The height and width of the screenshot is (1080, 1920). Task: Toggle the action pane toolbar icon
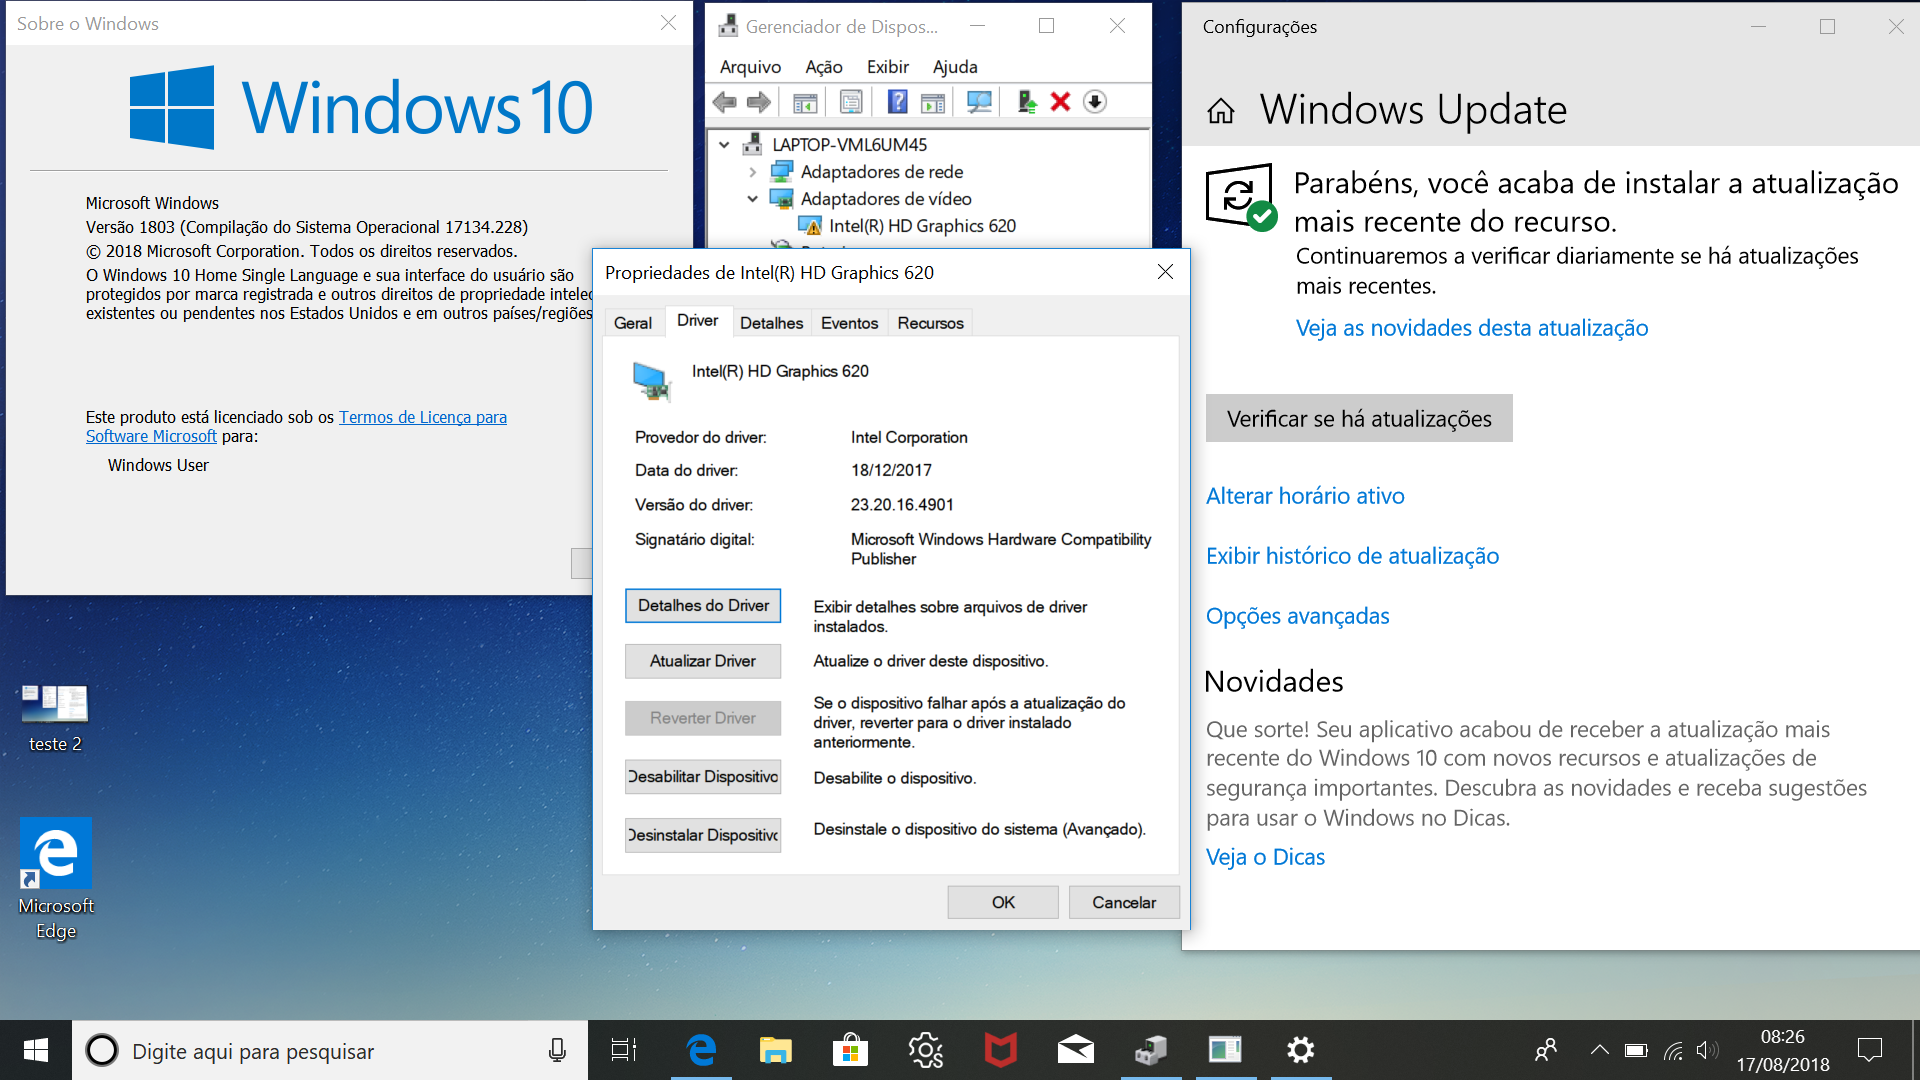click(x=933, y=102)
